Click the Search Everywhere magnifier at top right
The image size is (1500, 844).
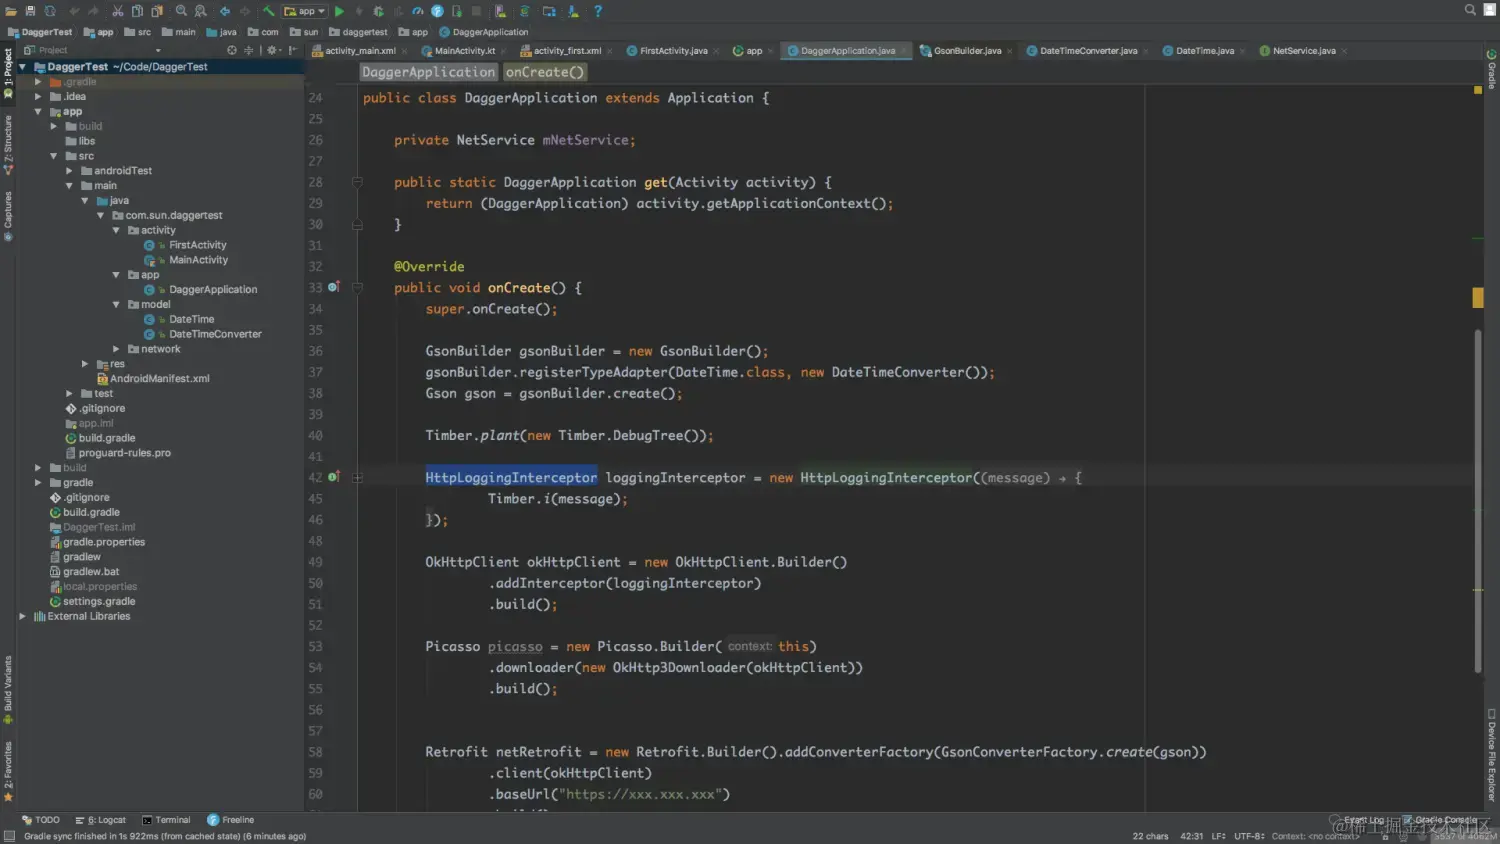pos(1470,10)
